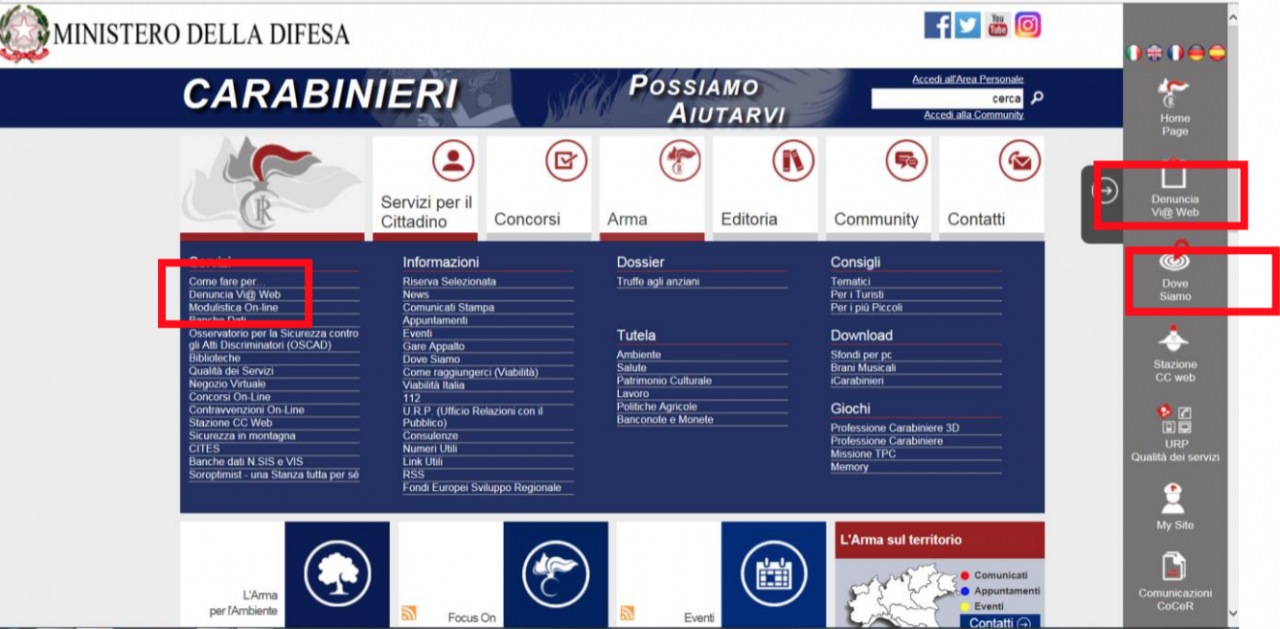Open Brani Musicali link
Screen dimensions: 1280x629
(863, 368)
